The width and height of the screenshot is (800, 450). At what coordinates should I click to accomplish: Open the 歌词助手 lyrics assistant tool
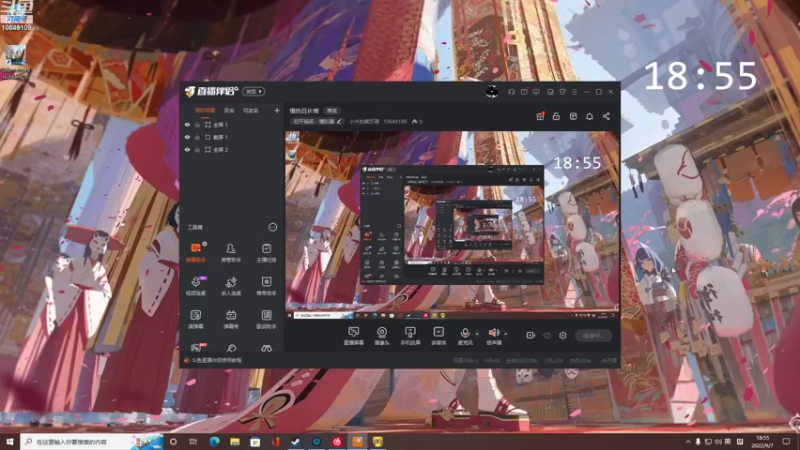(x=266, y=319)
